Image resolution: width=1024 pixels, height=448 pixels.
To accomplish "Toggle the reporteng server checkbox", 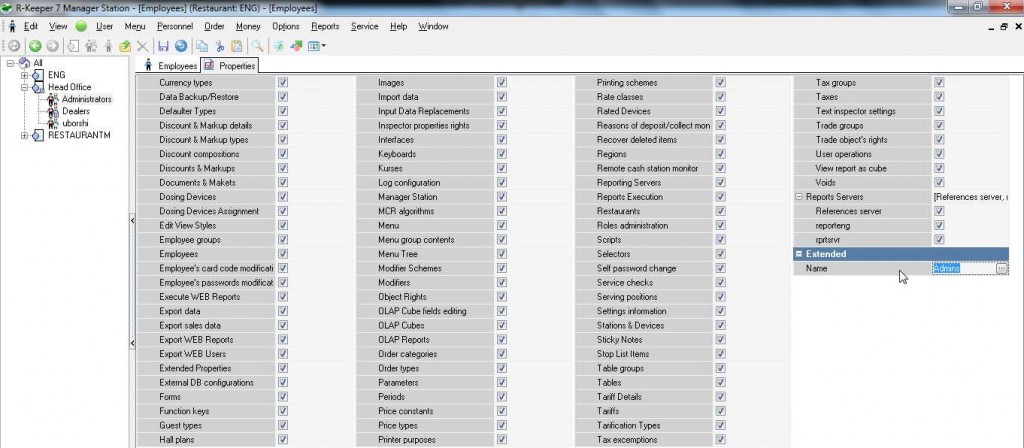I will (939, 225).
